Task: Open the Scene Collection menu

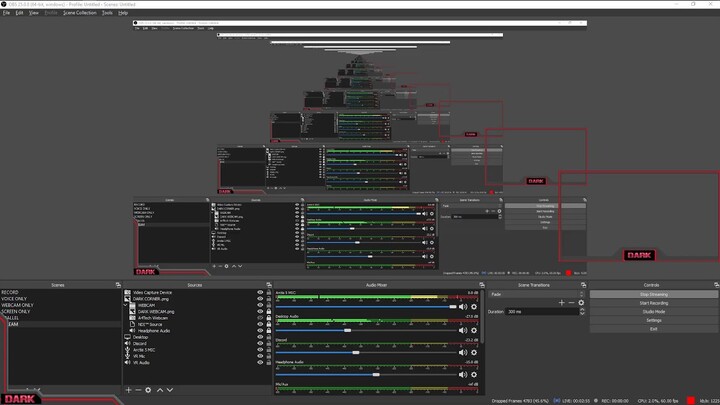Action: click(x=79, y=13)
